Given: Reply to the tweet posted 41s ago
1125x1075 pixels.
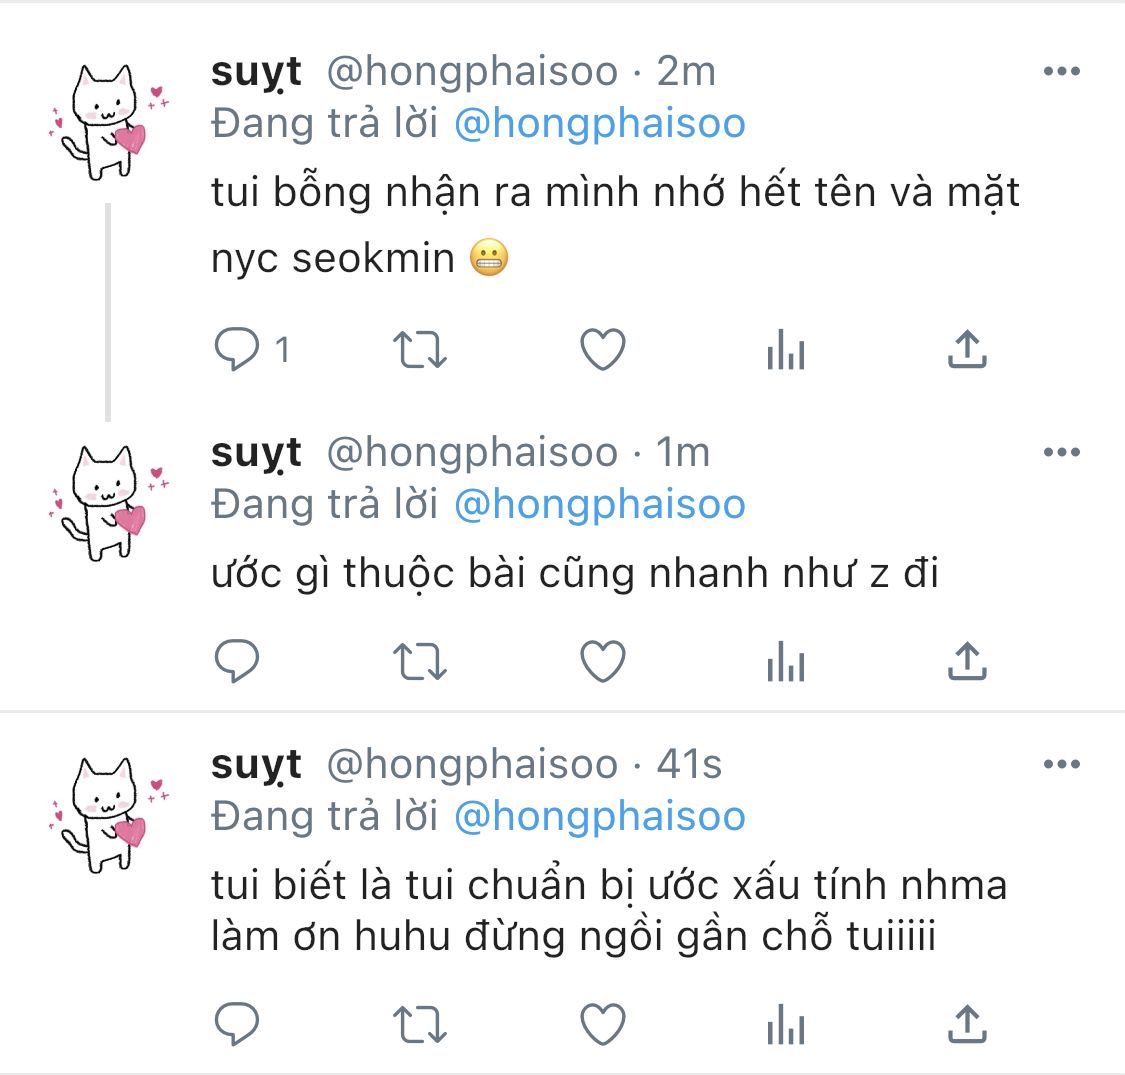Looking at the screenshot, I should (x=237, y=1023).
